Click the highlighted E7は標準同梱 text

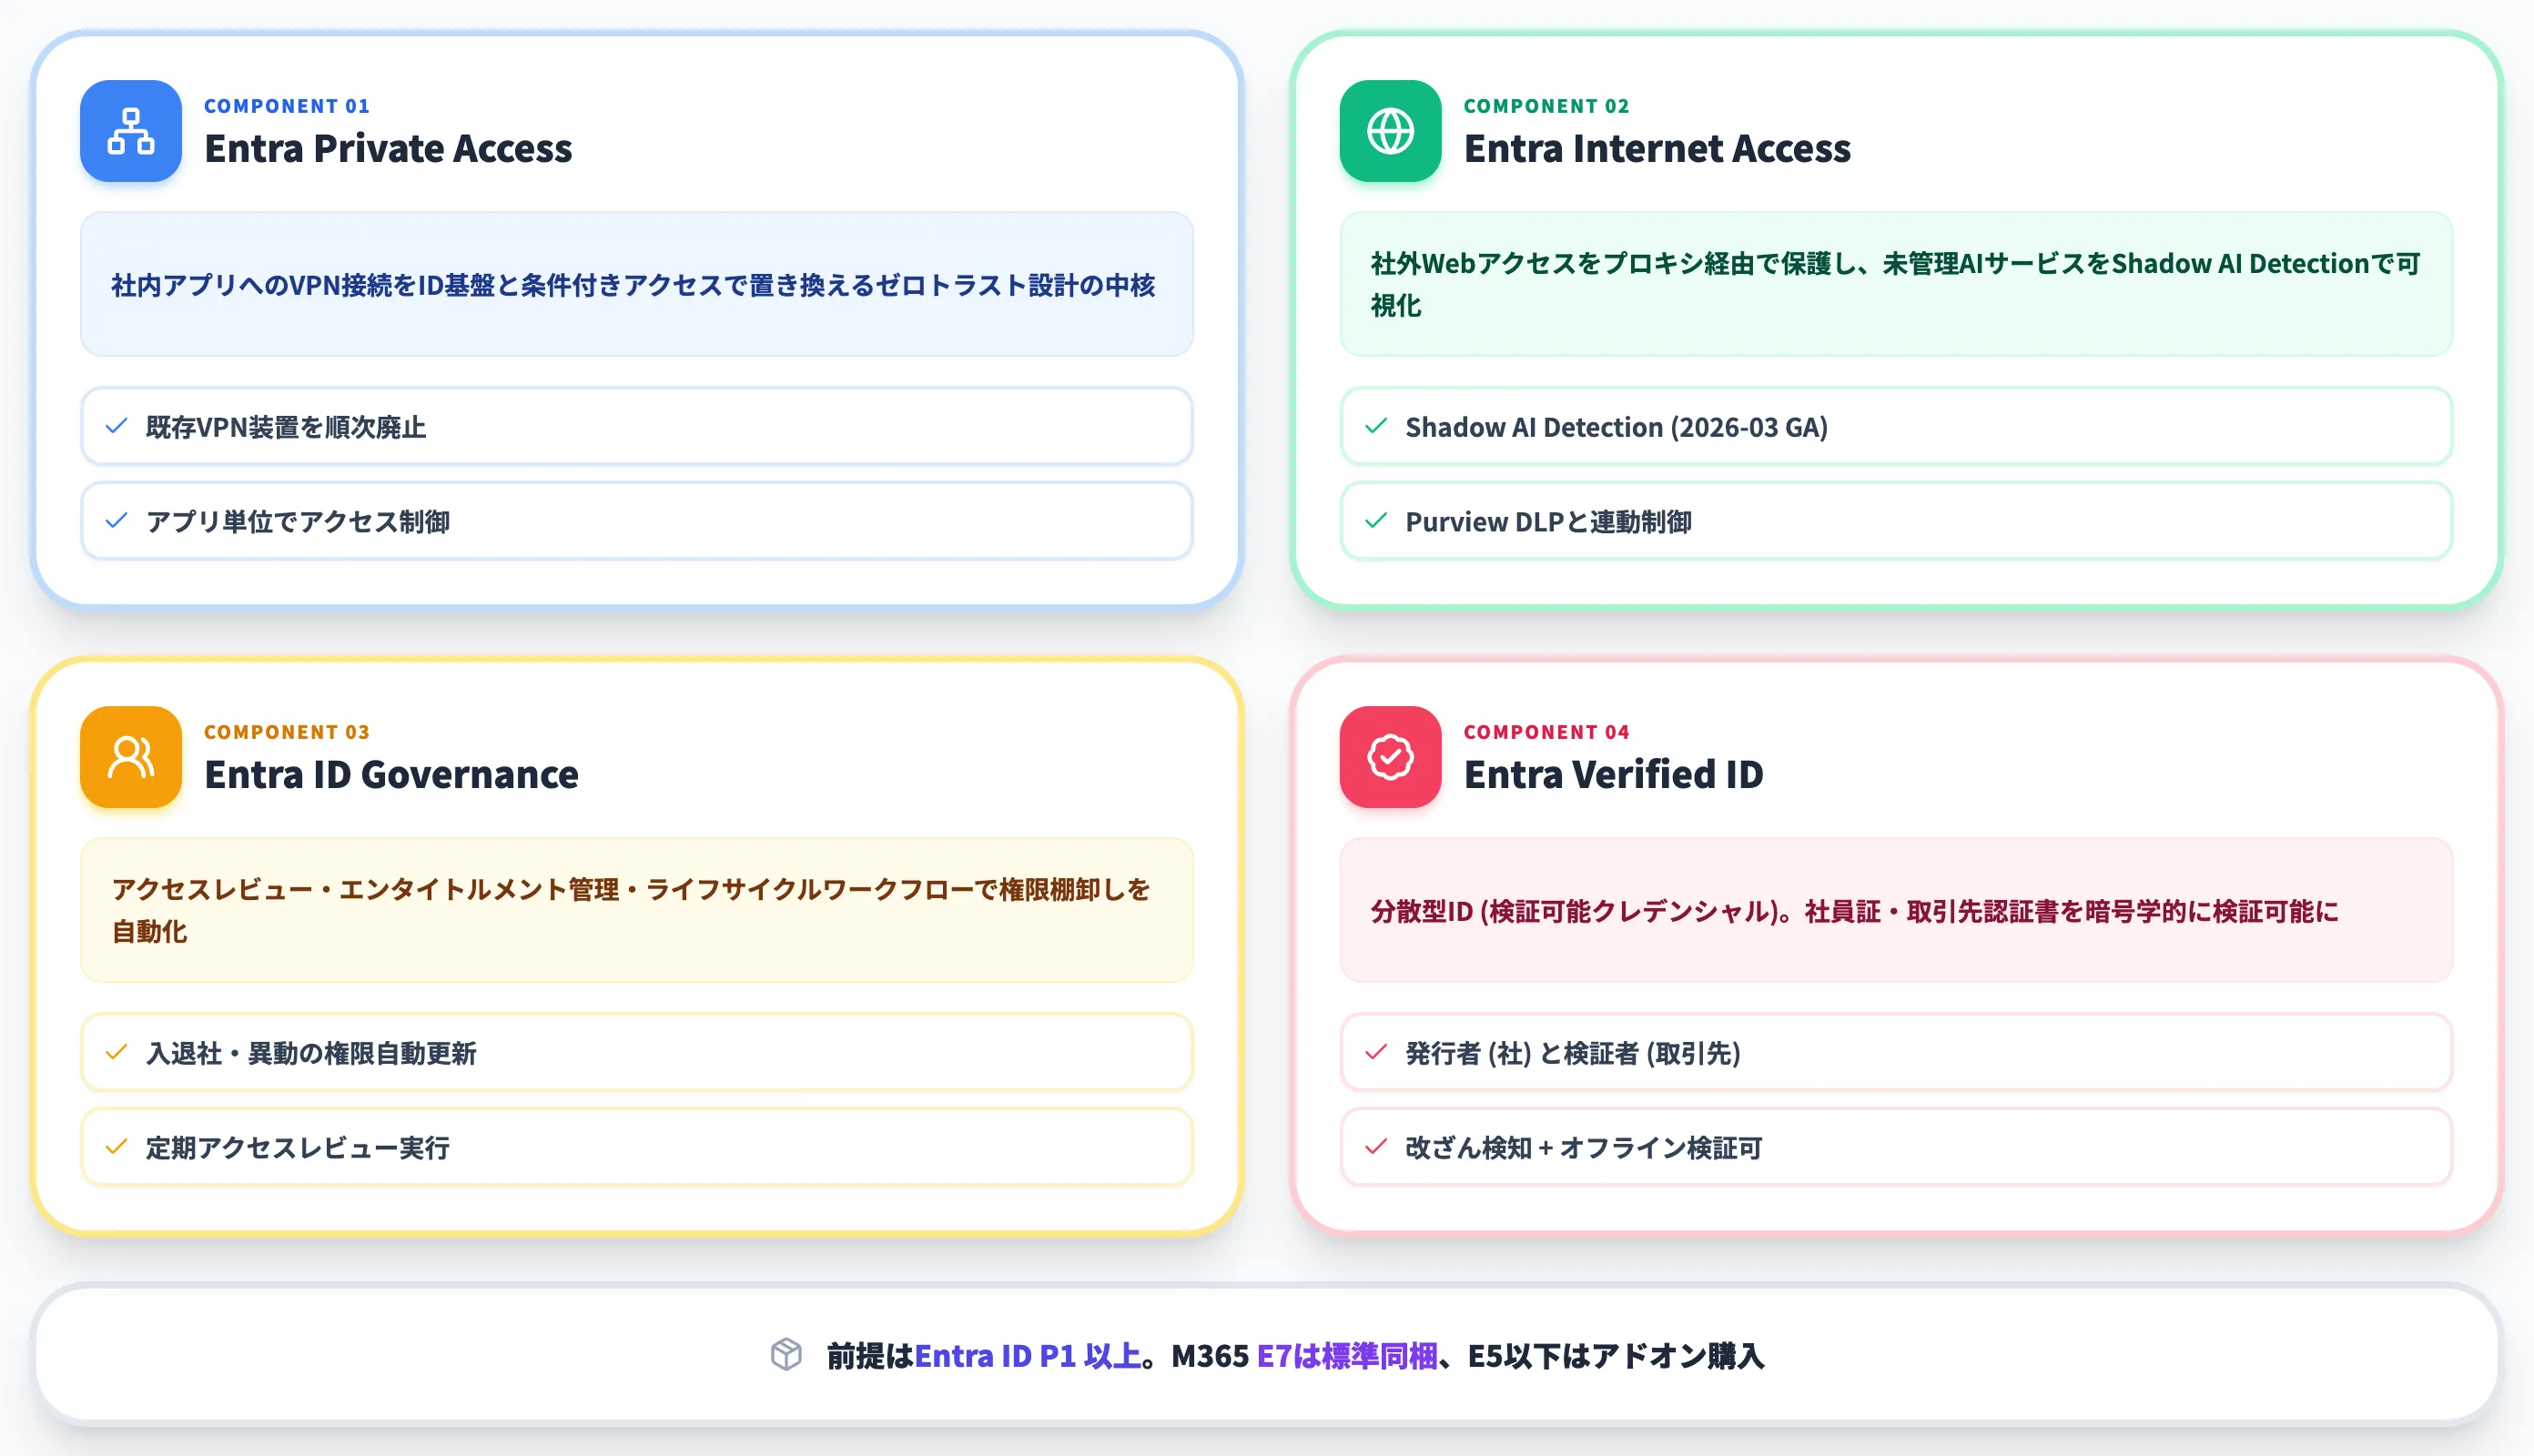1347,1356
